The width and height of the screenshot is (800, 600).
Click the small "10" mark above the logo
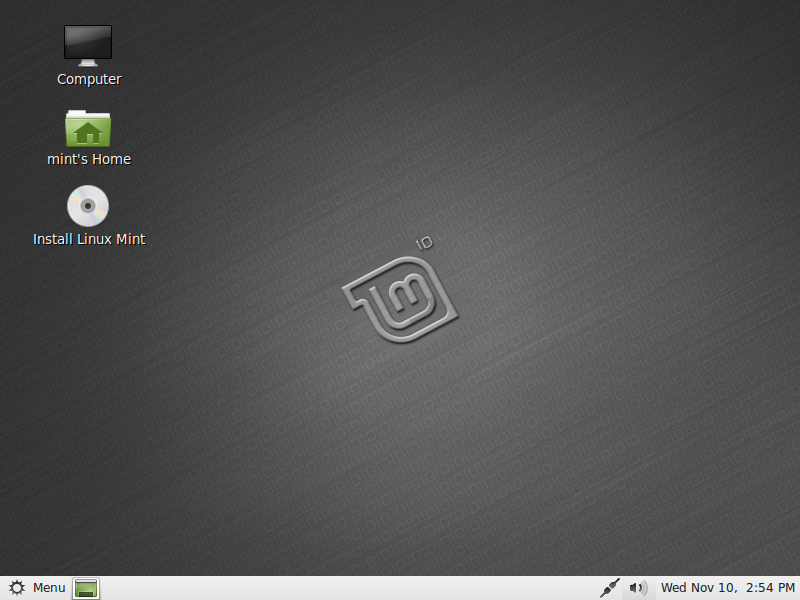[423, 244]
